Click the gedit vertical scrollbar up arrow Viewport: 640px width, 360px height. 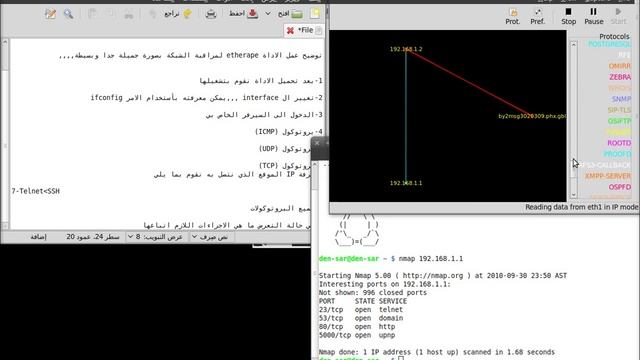pos(5,42)
